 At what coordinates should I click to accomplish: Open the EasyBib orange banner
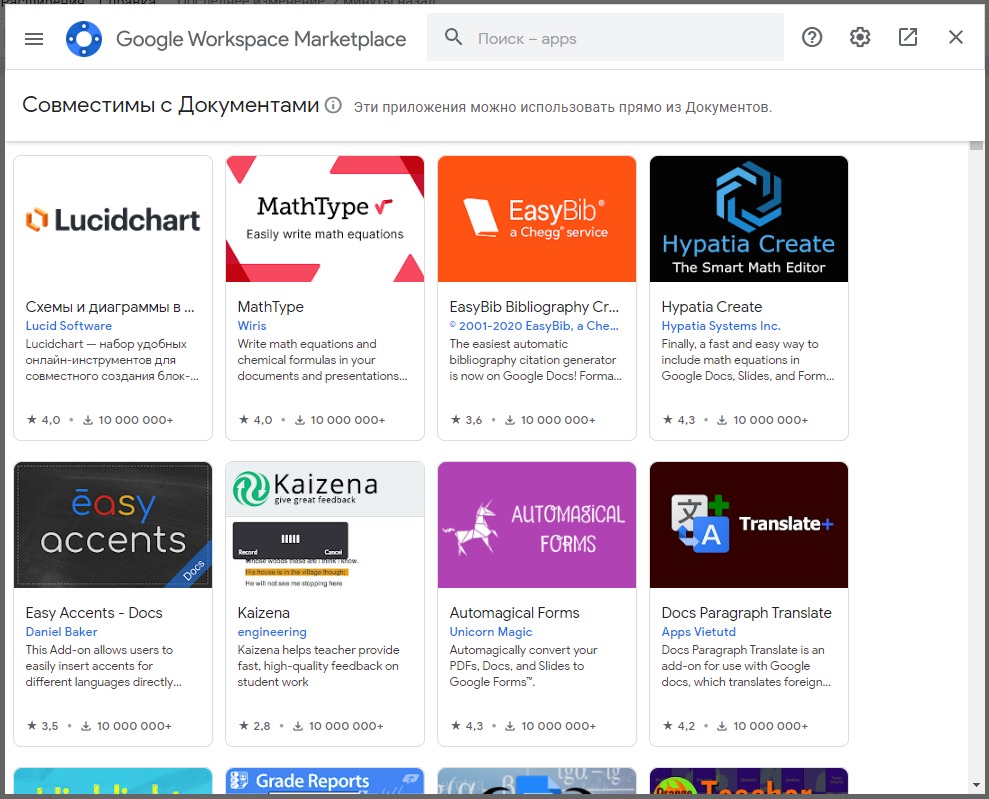click(537, 219)
